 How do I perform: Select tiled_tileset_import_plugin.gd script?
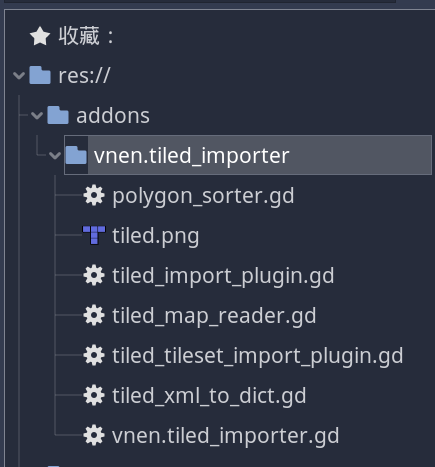[258, 356]
